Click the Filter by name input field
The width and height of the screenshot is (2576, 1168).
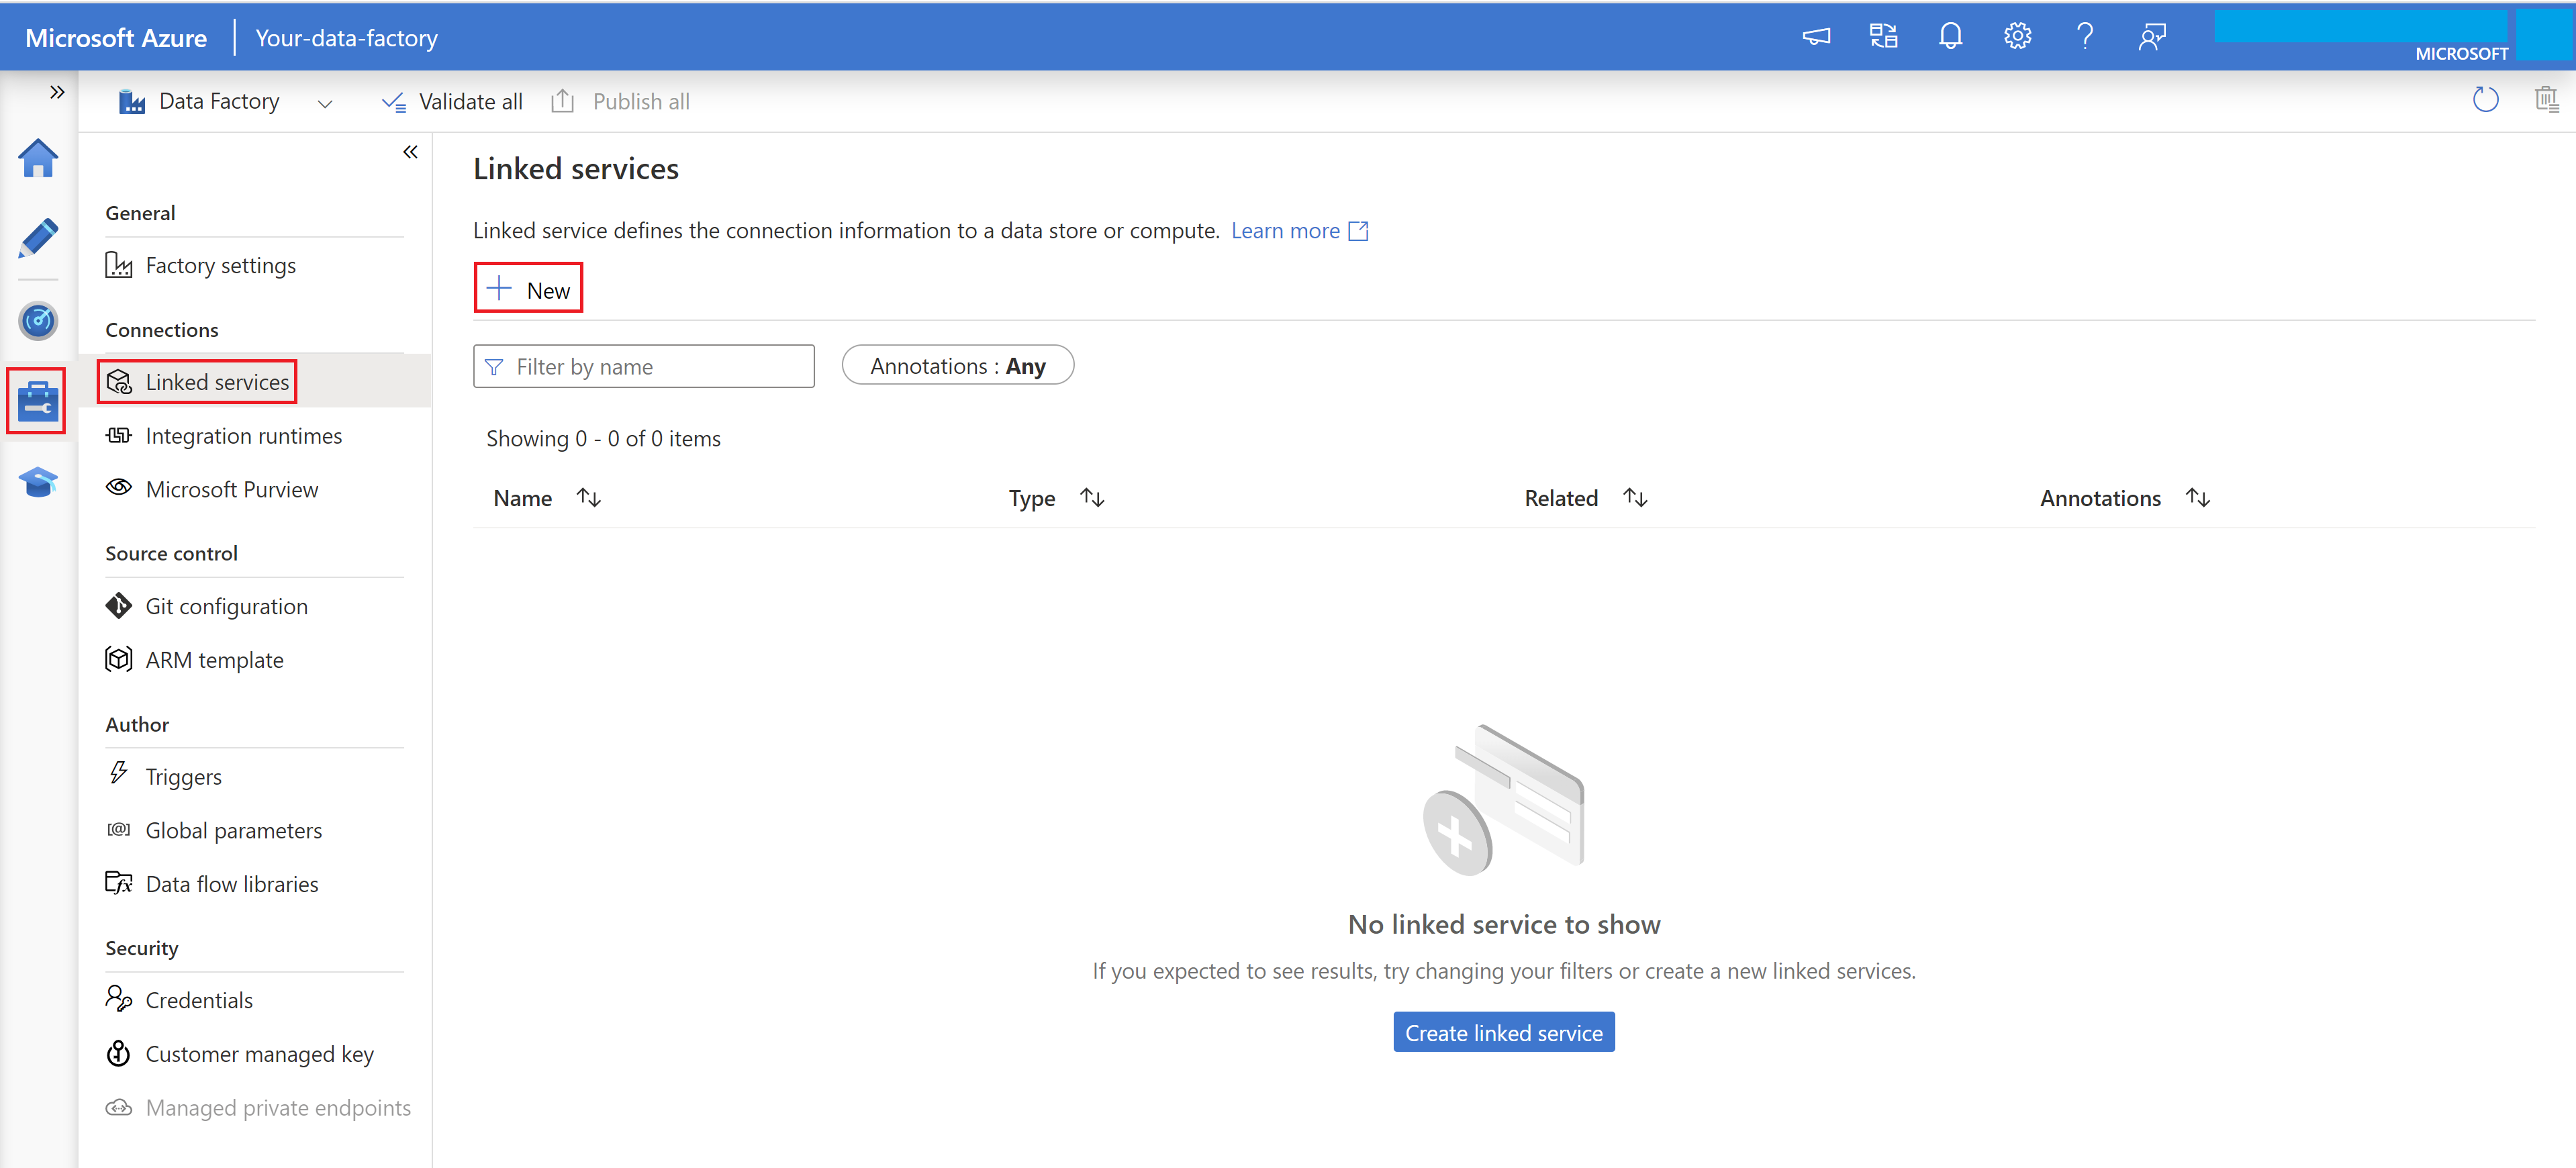644,364
